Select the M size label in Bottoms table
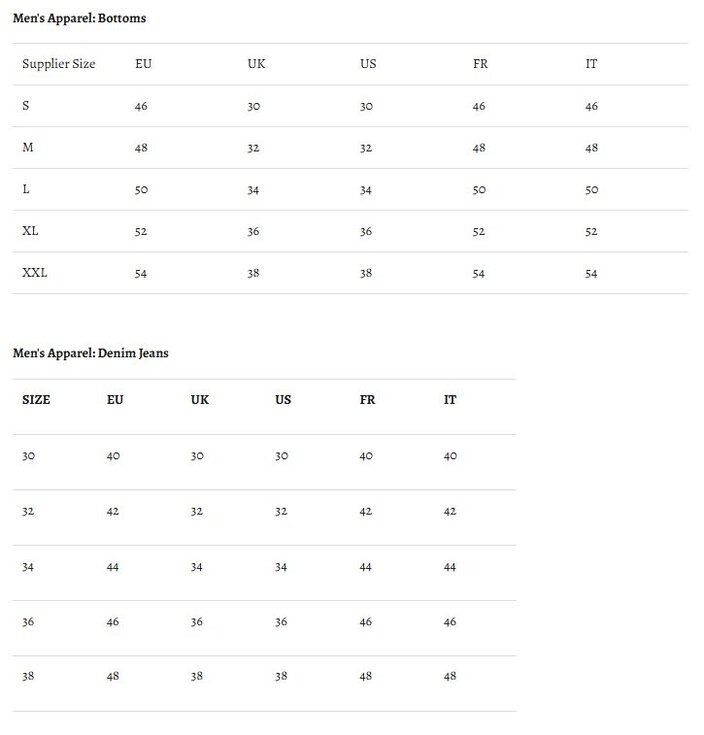Viewport: 704px width, 735px height. pos(28,148)
